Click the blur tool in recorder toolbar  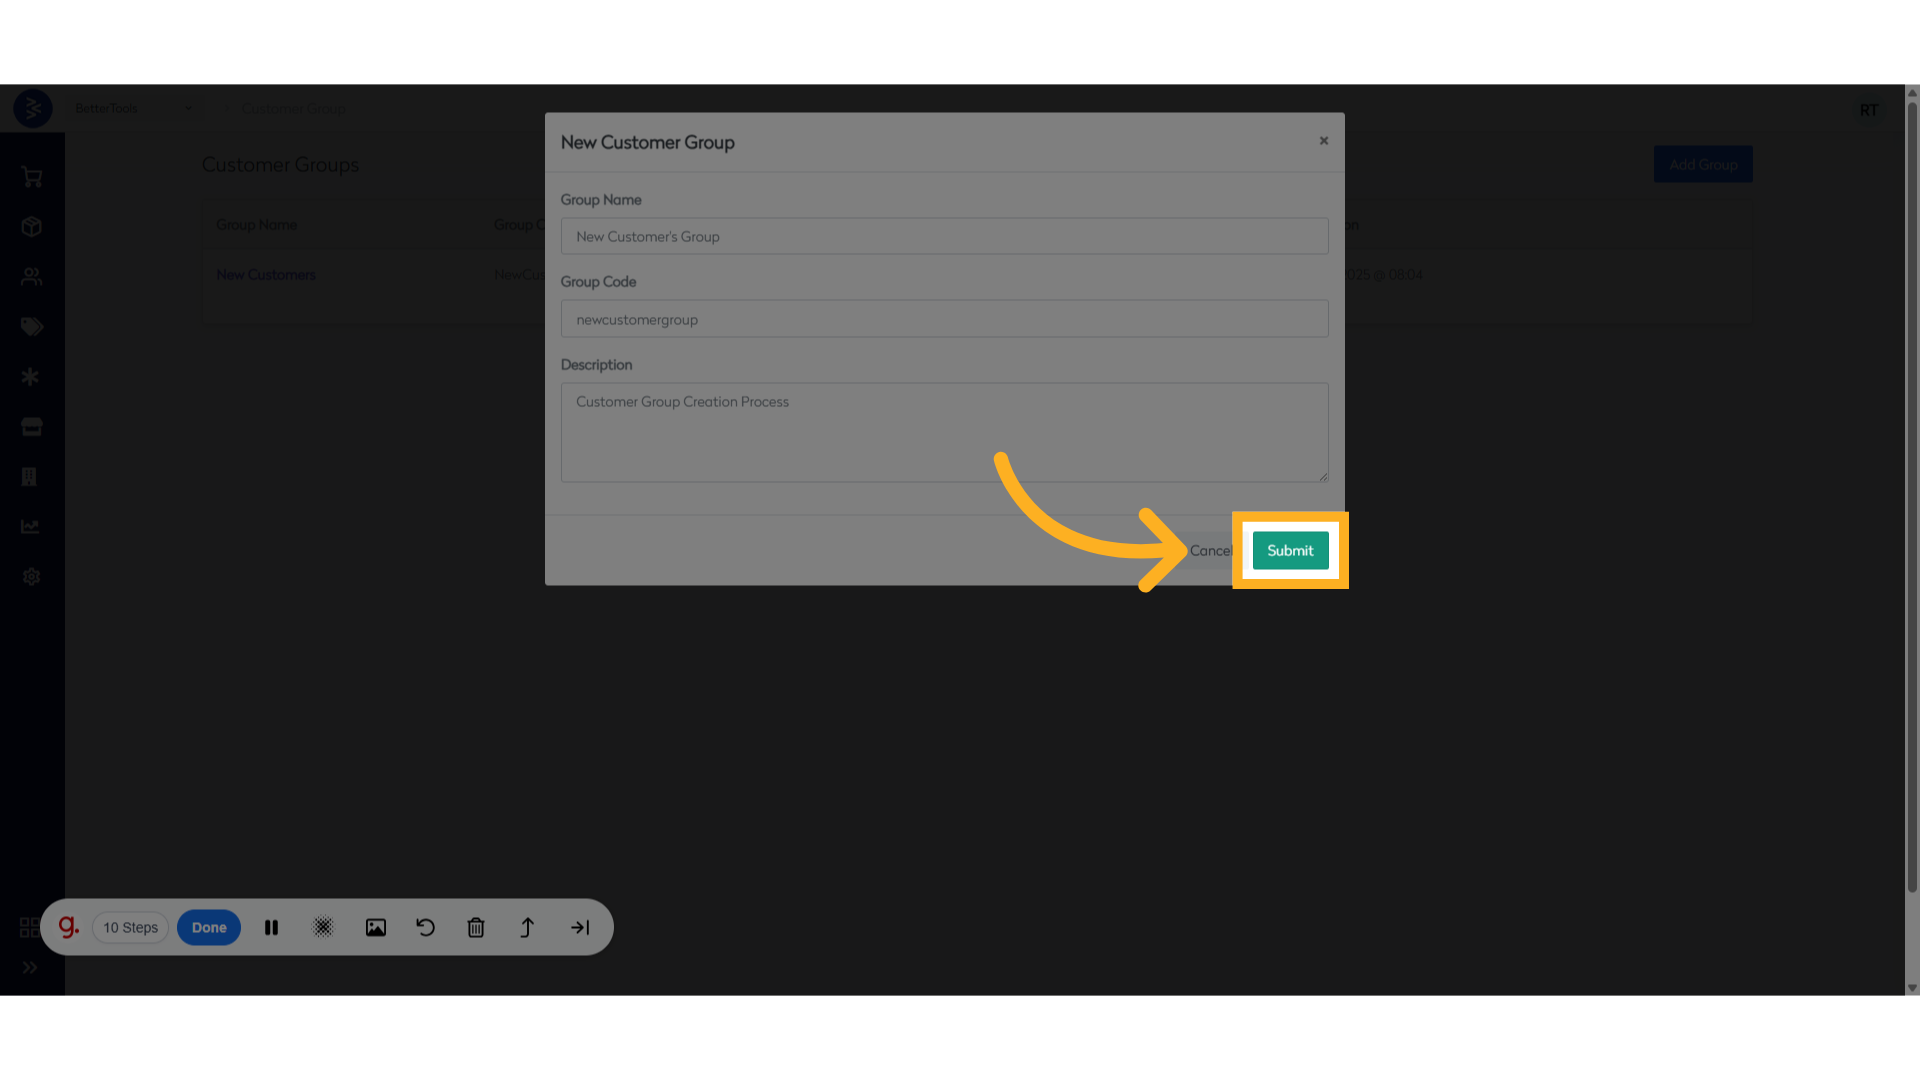(x=323, y=928)
